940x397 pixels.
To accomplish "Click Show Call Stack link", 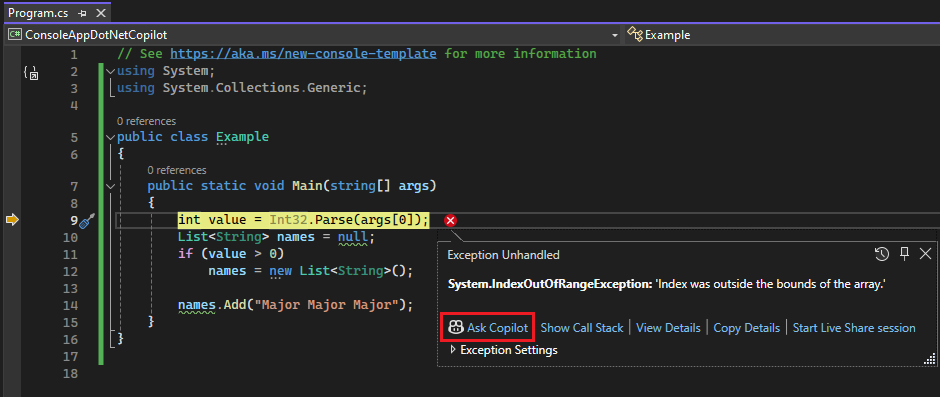I will point(582,328).
